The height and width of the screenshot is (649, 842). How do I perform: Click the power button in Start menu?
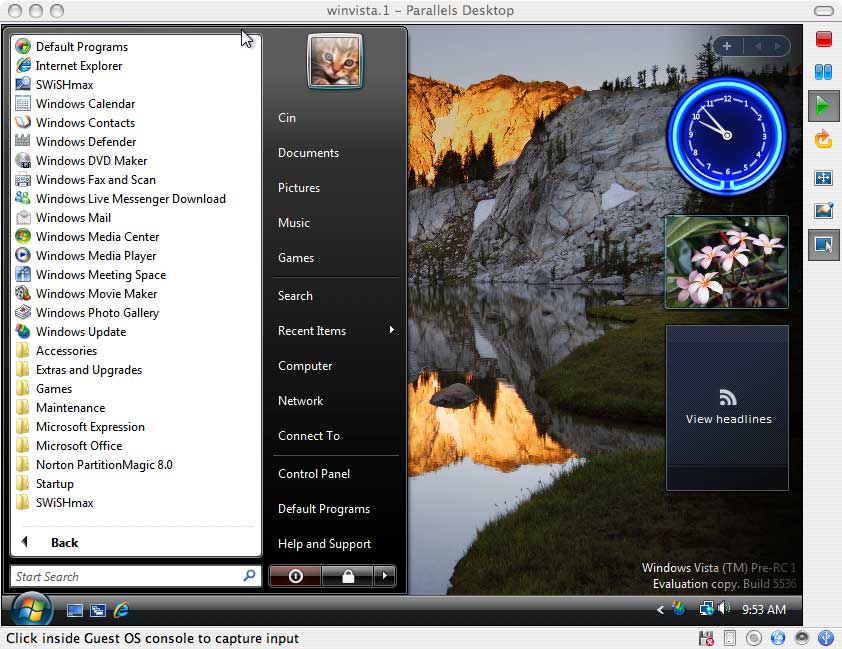coord(295,576)
